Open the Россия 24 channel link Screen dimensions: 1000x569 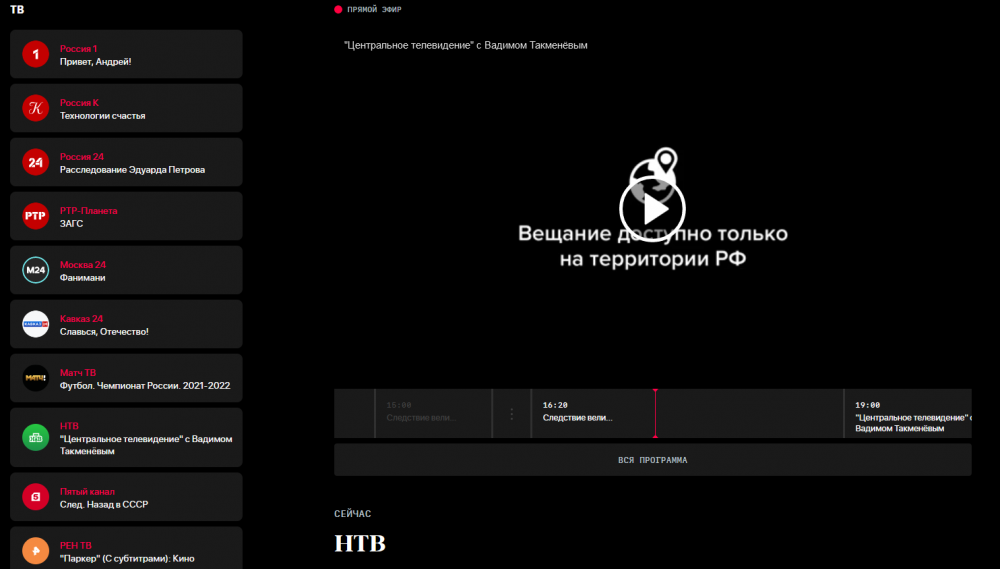82,157
